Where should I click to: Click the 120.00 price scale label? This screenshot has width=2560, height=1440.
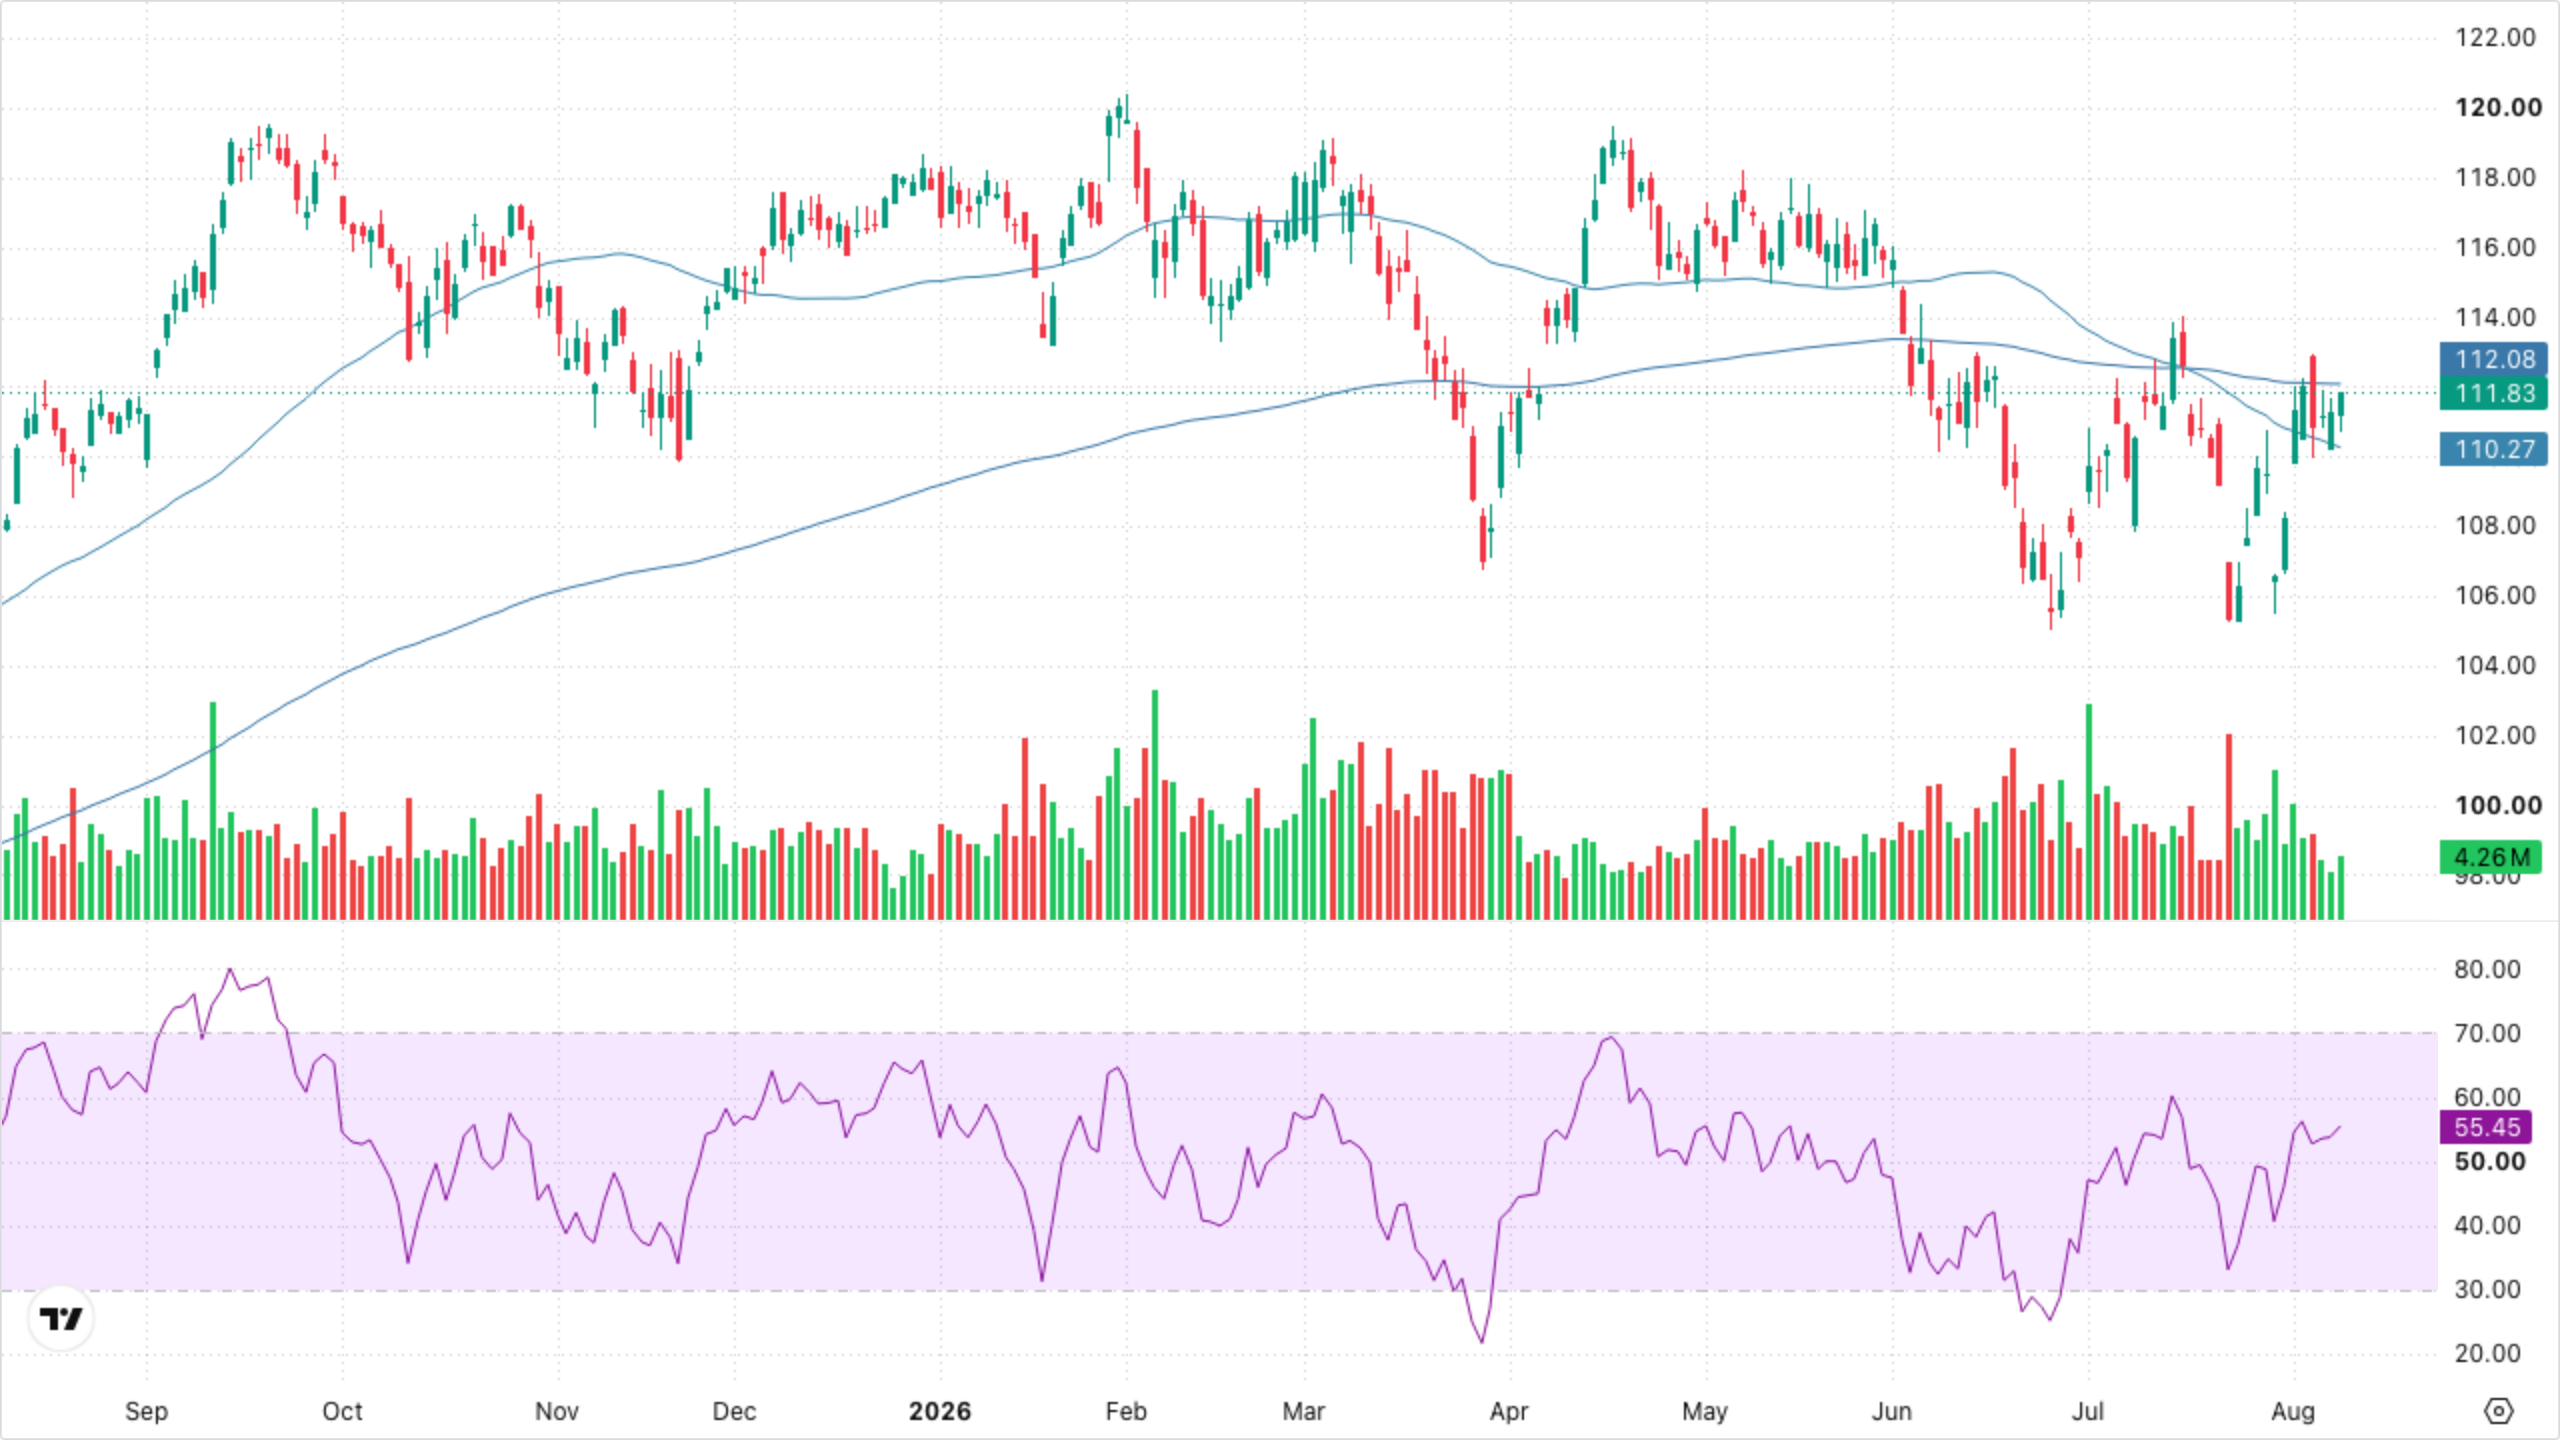pos(2498,107)
